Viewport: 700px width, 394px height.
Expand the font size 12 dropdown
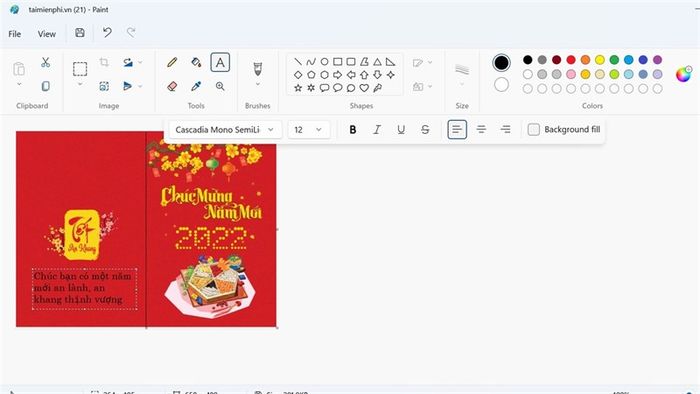[308, 129]
